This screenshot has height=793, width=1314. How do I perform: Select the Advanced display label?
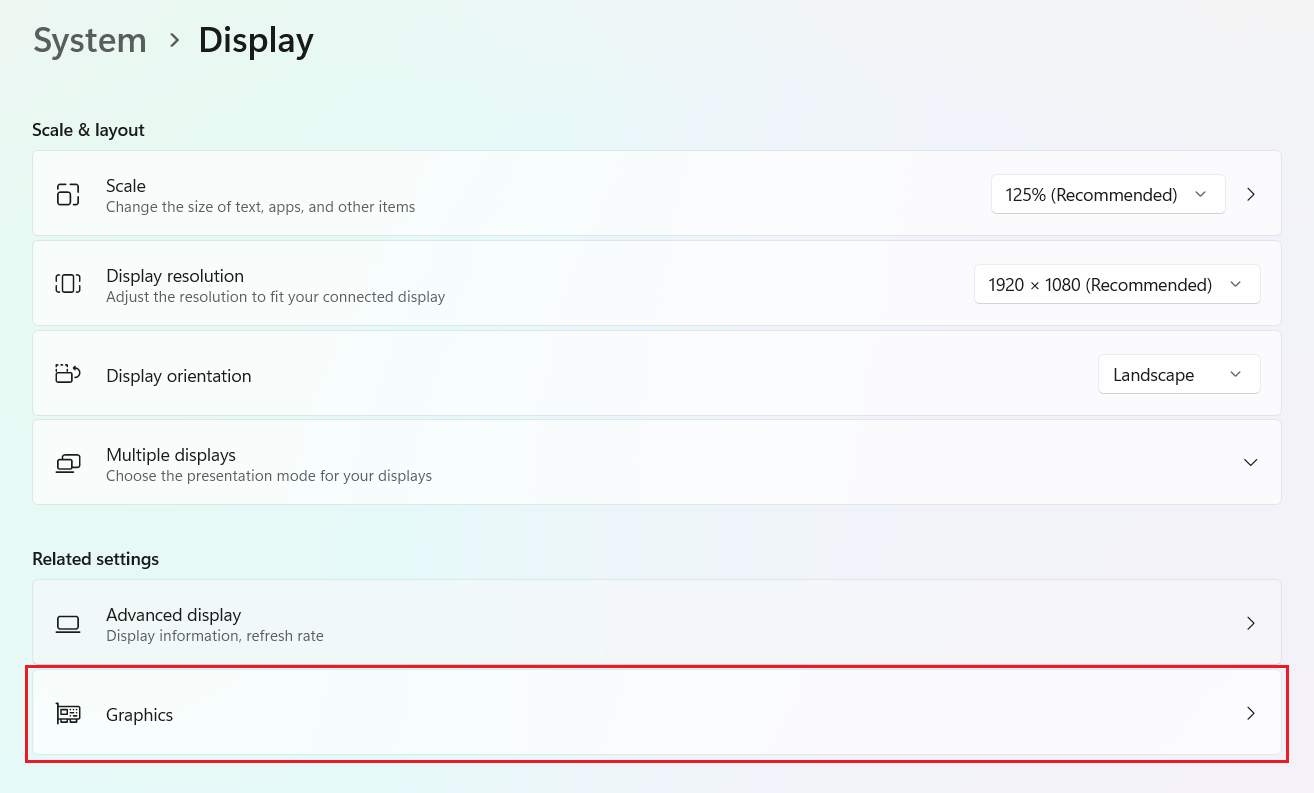(x=174, y=615)
